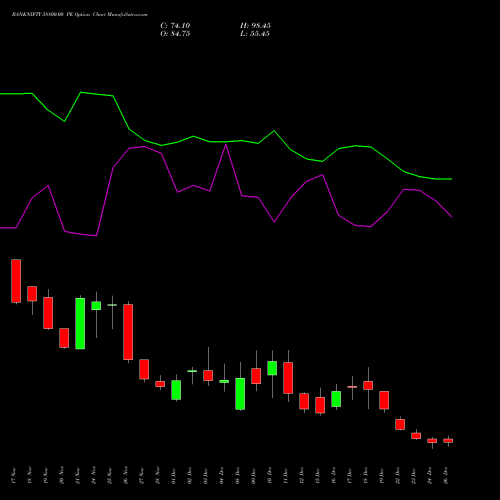Select the 21 Nov date label
500x500 pixels.
tap(78, 475)
